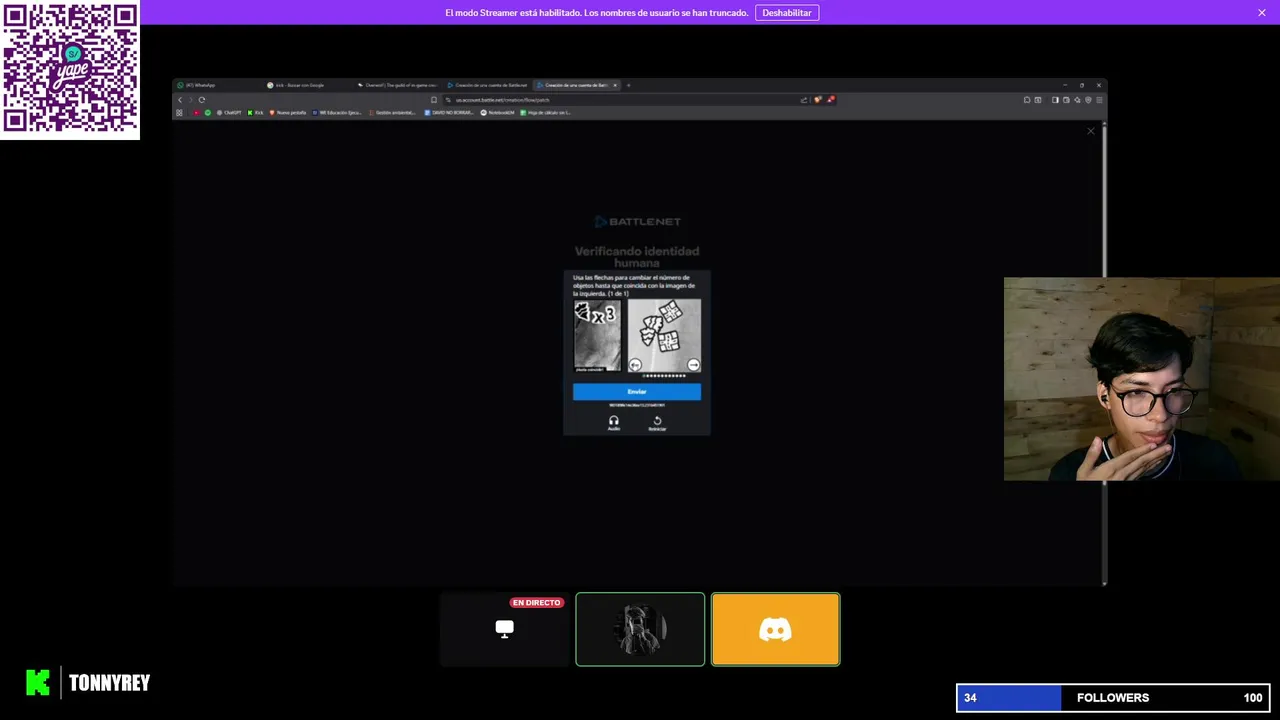The height and width of the screenshot is (720, 1280).
Task: Click the screen share EN DIRECTO tile
Action: (504, 629)
